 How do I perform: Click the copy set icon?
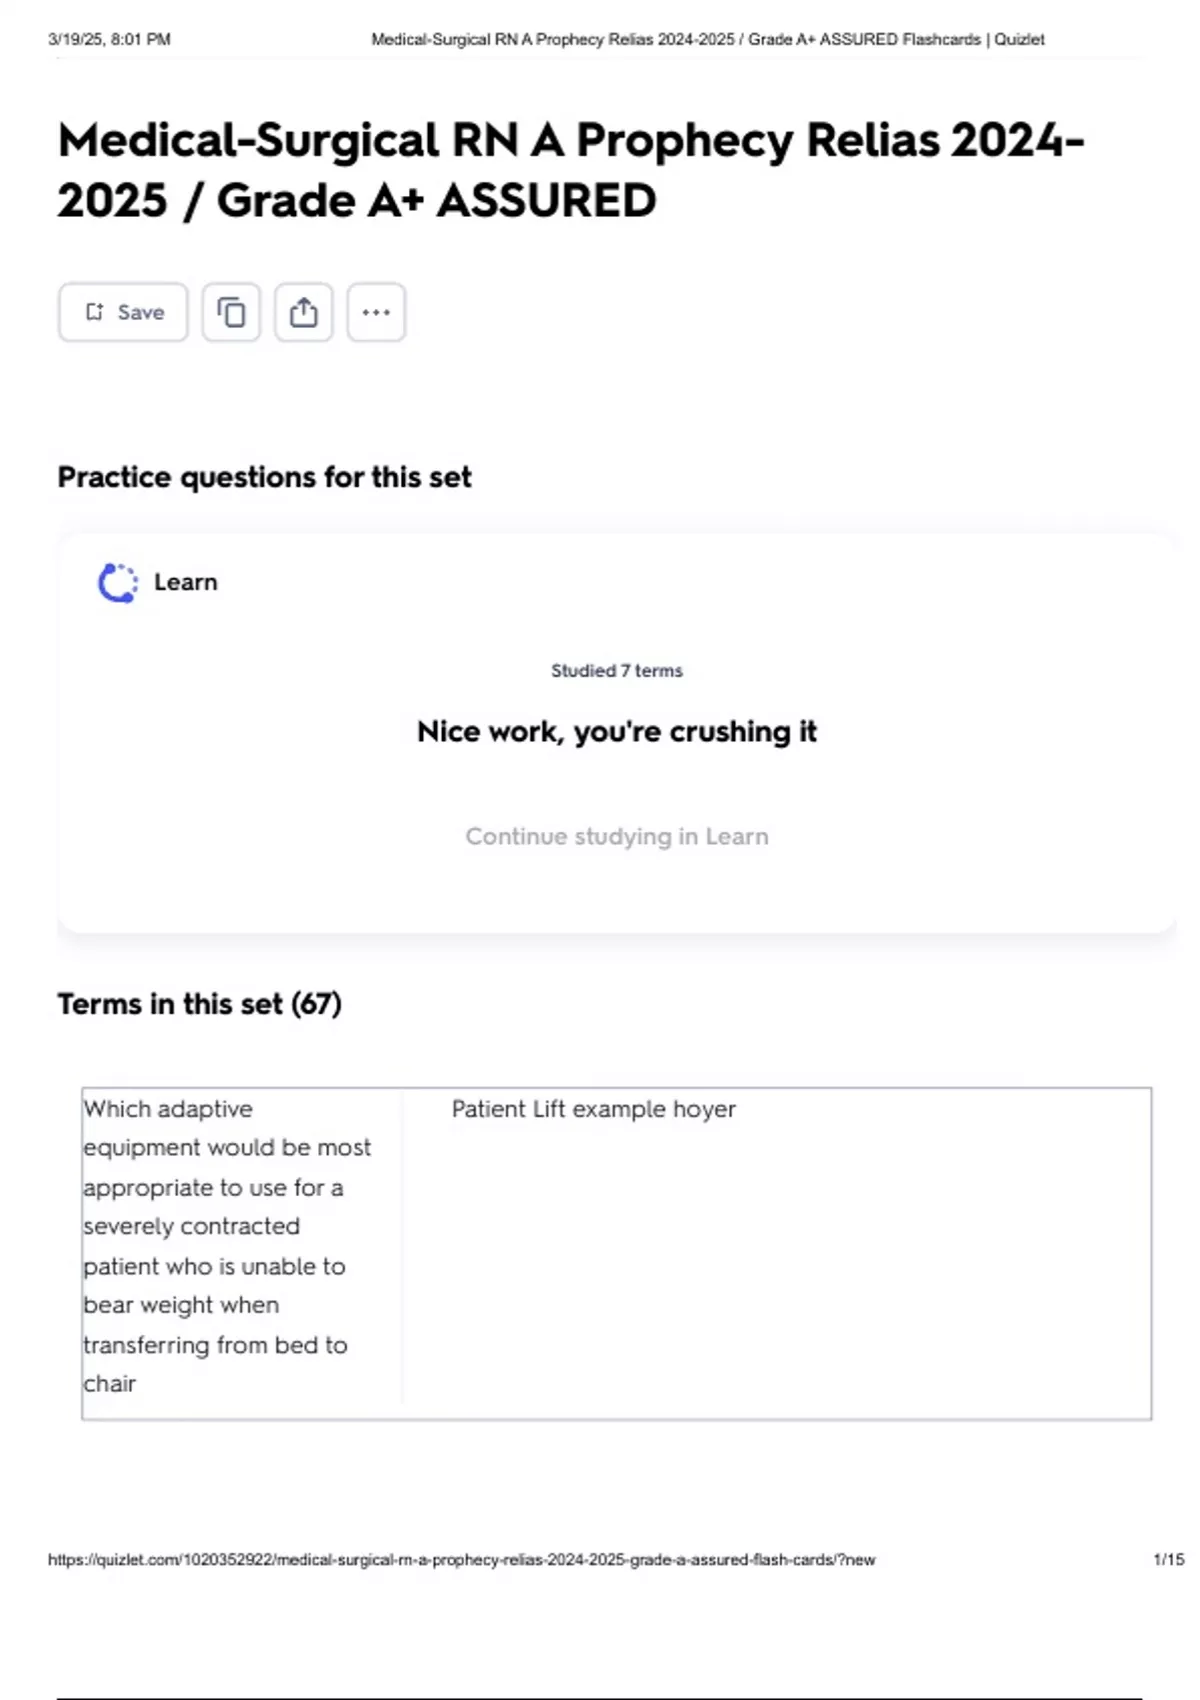pyautogui.click(x=231, y=312)
